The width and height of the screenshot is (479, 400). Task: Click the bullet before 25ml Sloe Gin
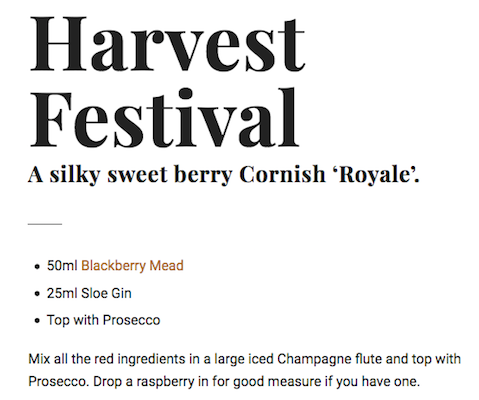pos(37,294)
